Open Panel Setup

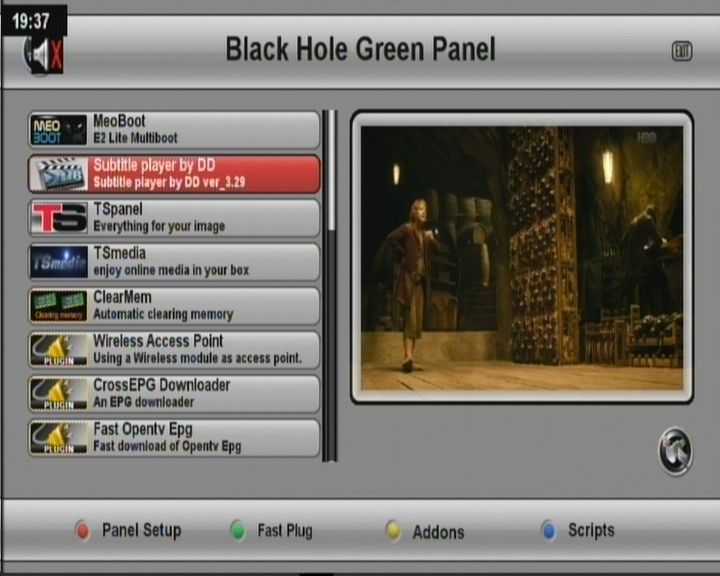click(x=141, y=530)
